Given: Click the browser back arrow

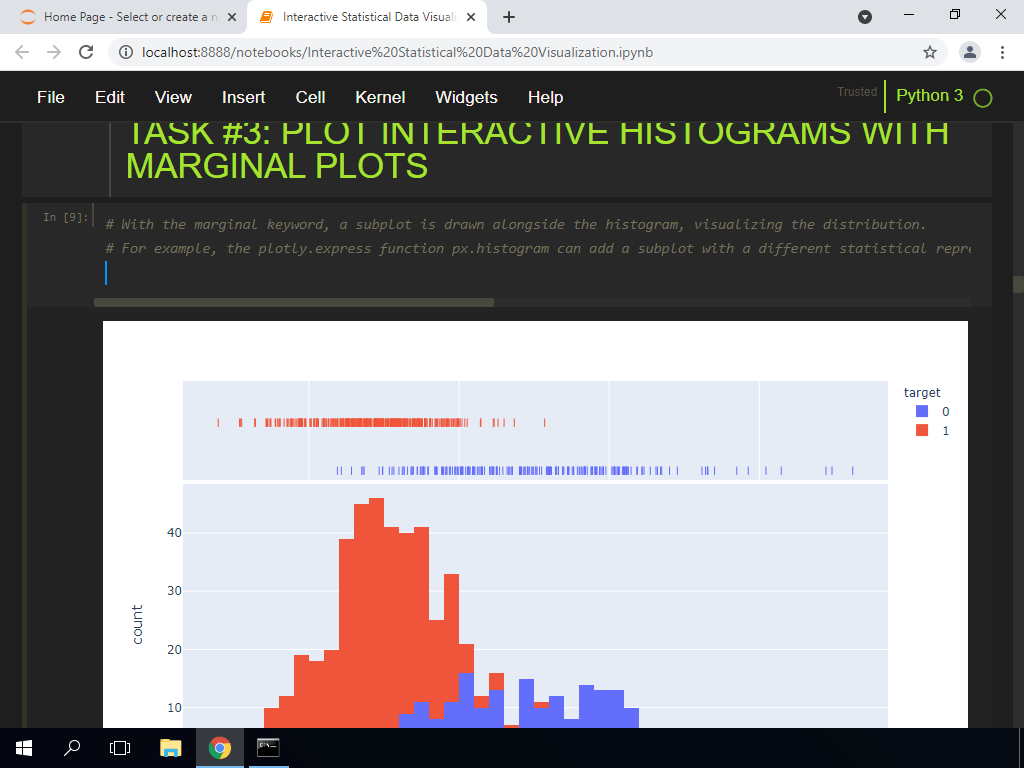Looking at the screenshot, I should pos(20,52).
